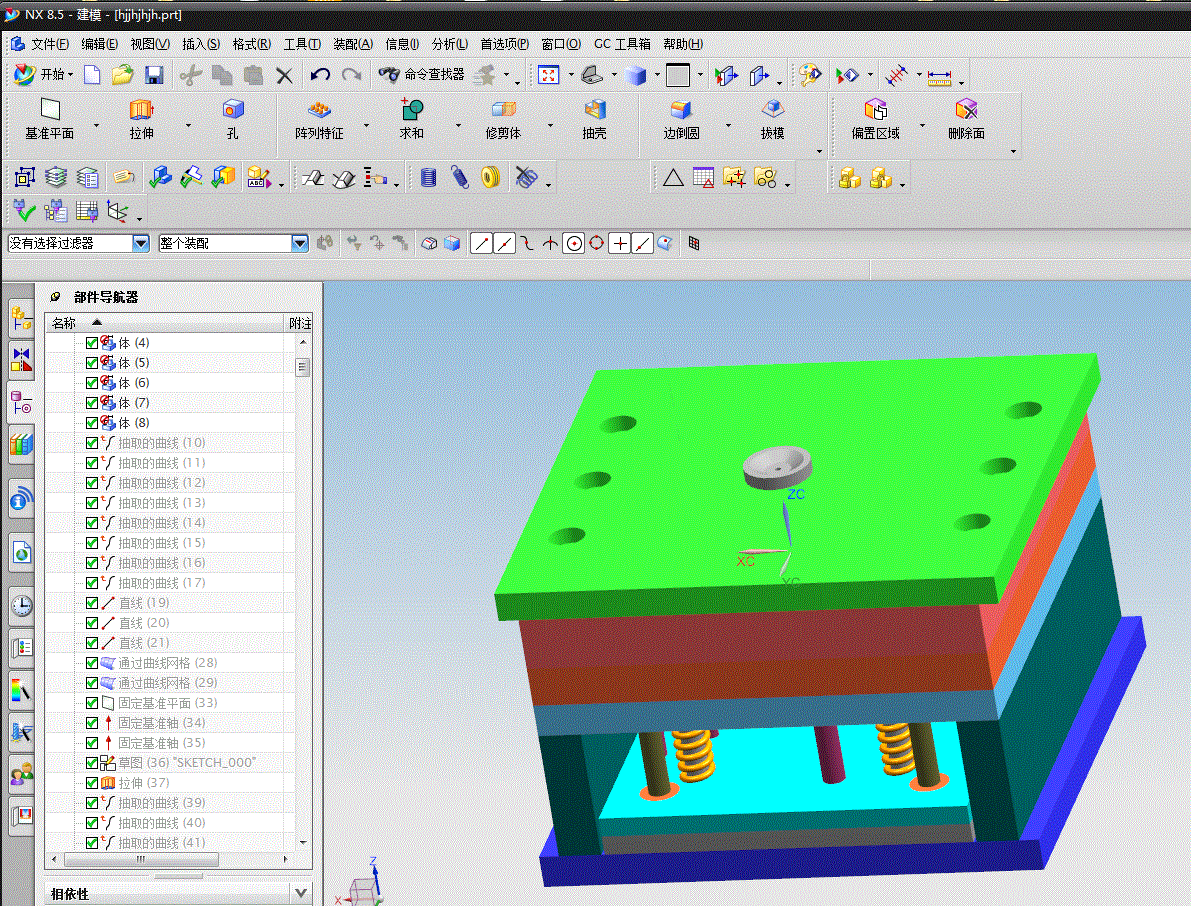Viewport: 1191px width, 906px height.
Task: Click the spring tool icon in GC toolbar
Action: pyautogui.click(x=459, y=178)
